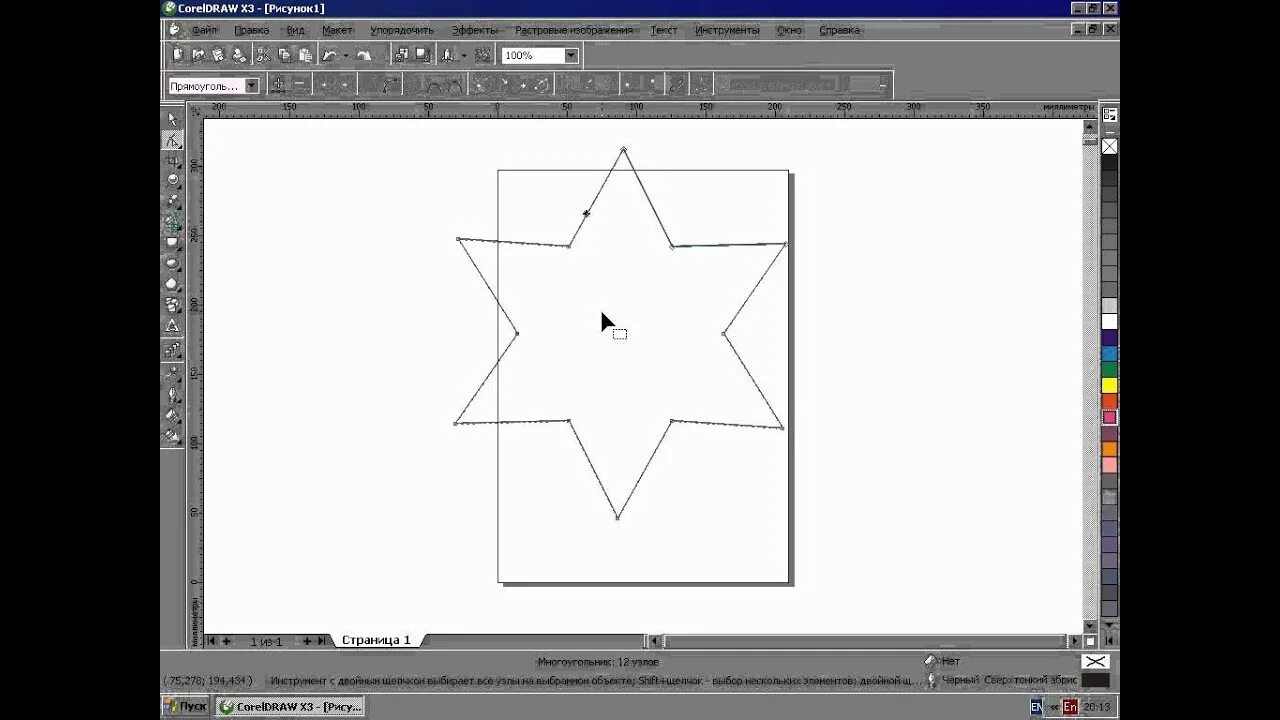Select the Text tool (letter A)
Viewport: 1280px width, 720px height.
click(173, 326)
